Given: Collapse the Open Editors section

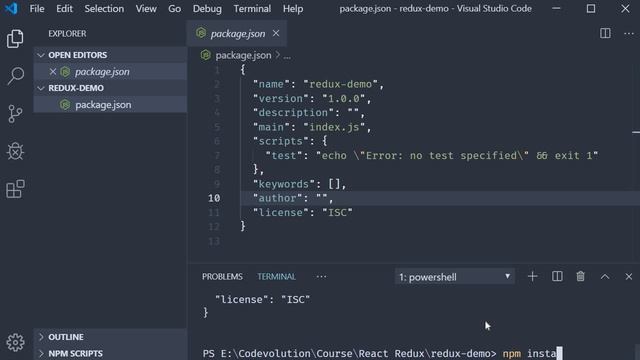Looking at the screenshot, I should 41,55.
